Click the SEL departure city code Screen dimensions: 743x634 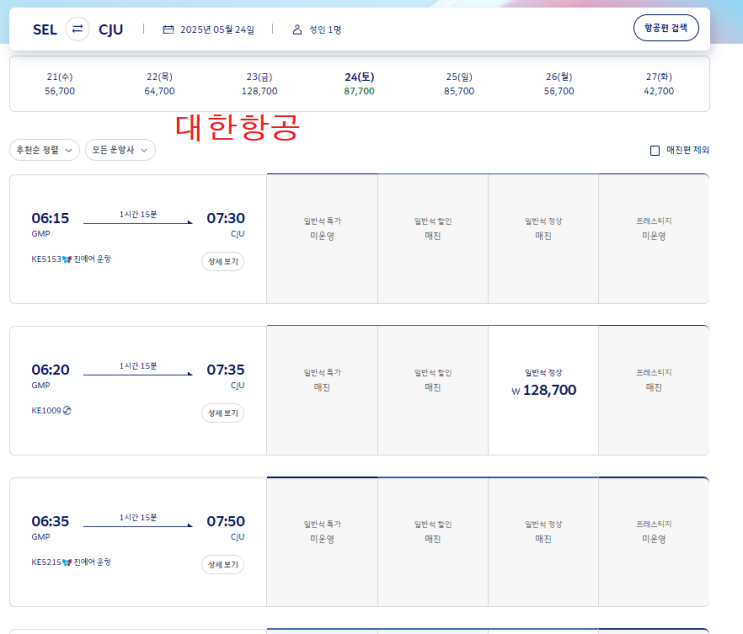pos(45,29)
